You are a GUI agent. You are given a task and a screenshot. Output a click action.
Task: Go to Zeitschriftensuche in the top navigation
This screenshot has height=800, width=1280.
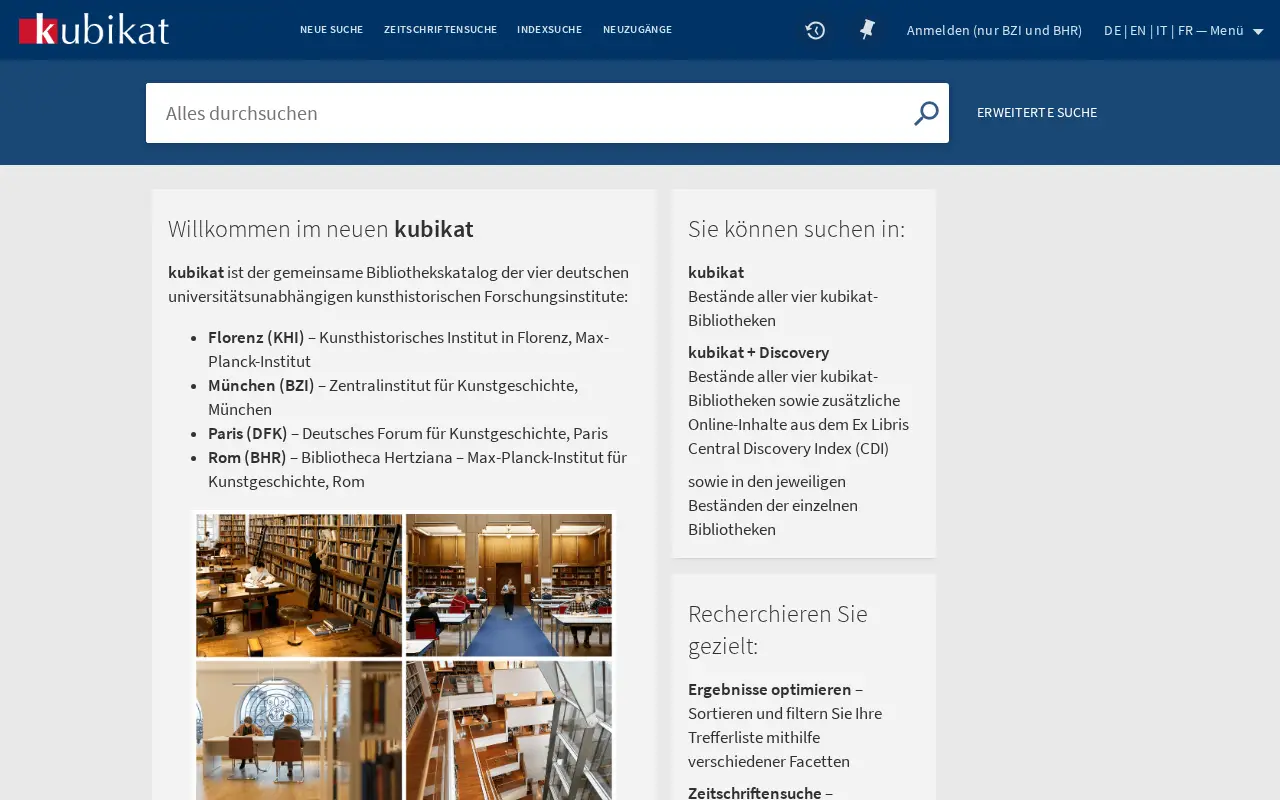pyautogui.click(x=440, y=30)
